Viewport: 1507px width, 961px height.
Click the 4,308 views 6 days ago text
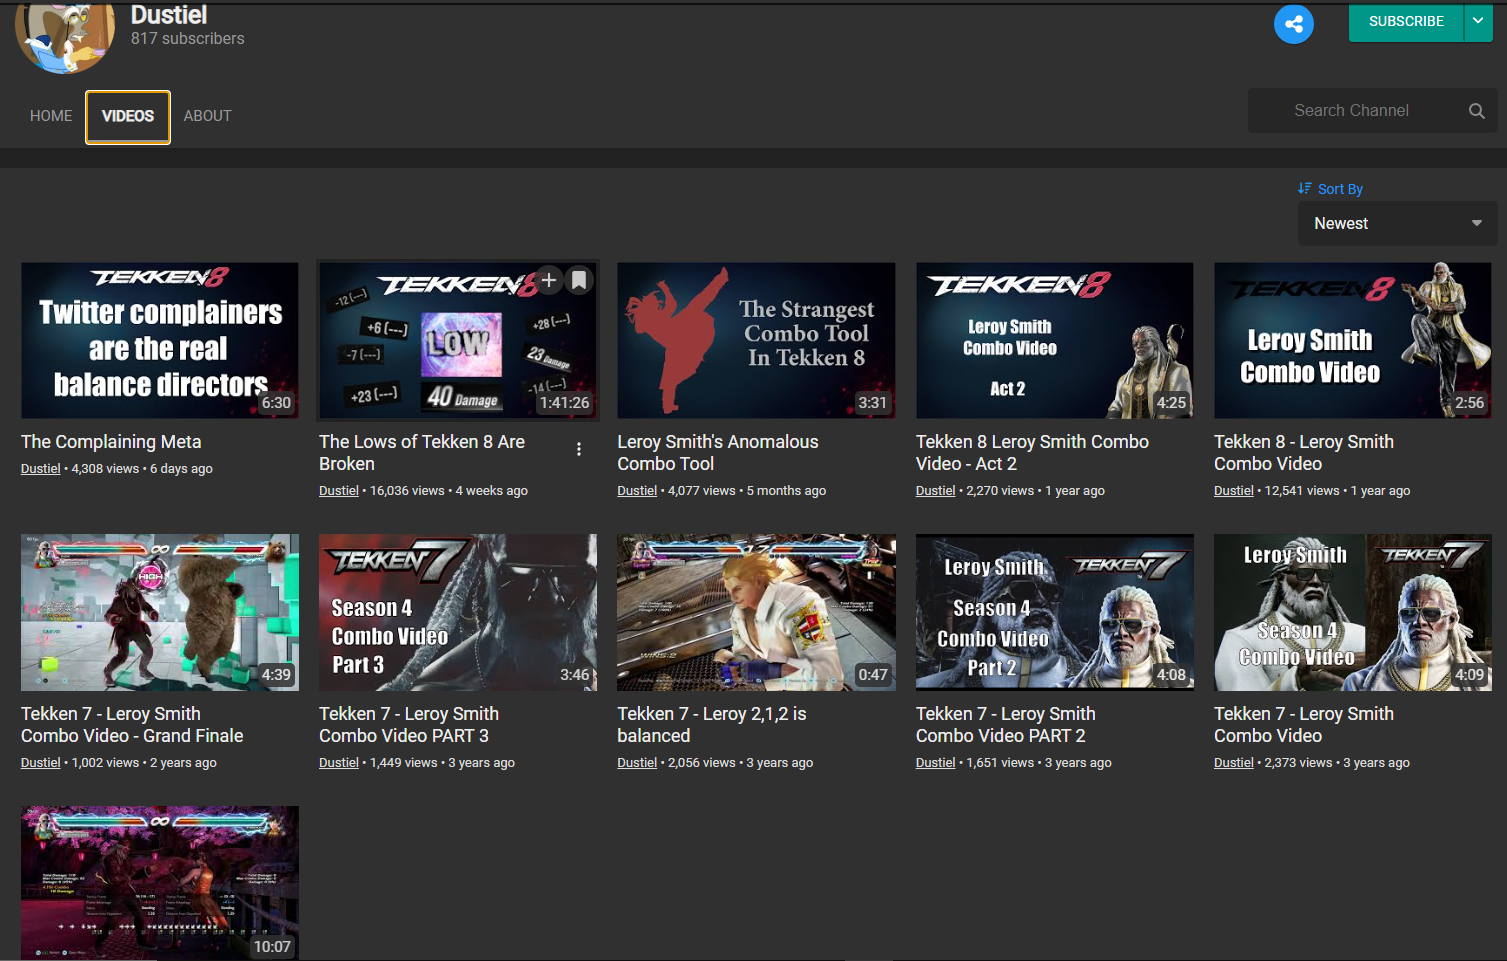coord(142,469)
